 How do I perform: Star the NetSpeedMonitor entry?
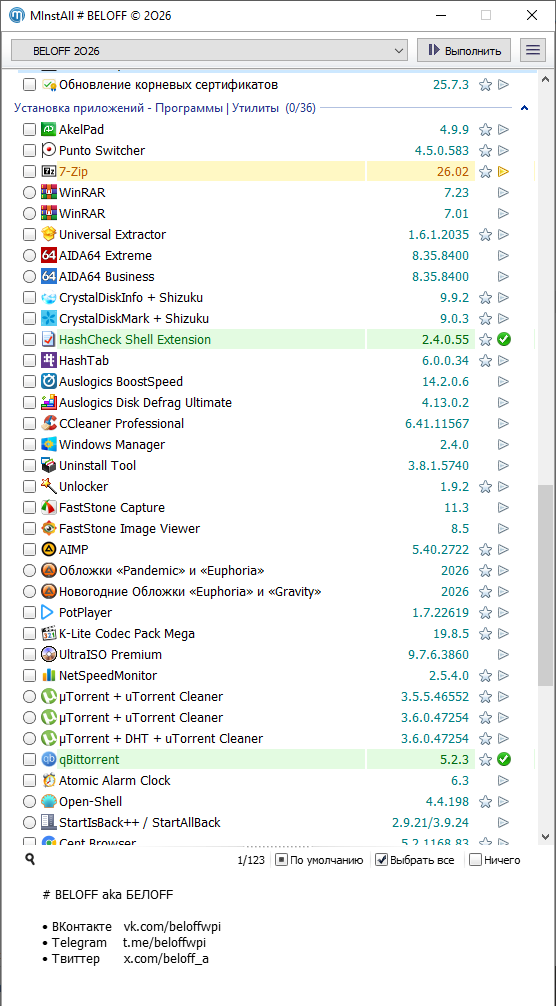point(485,676)
